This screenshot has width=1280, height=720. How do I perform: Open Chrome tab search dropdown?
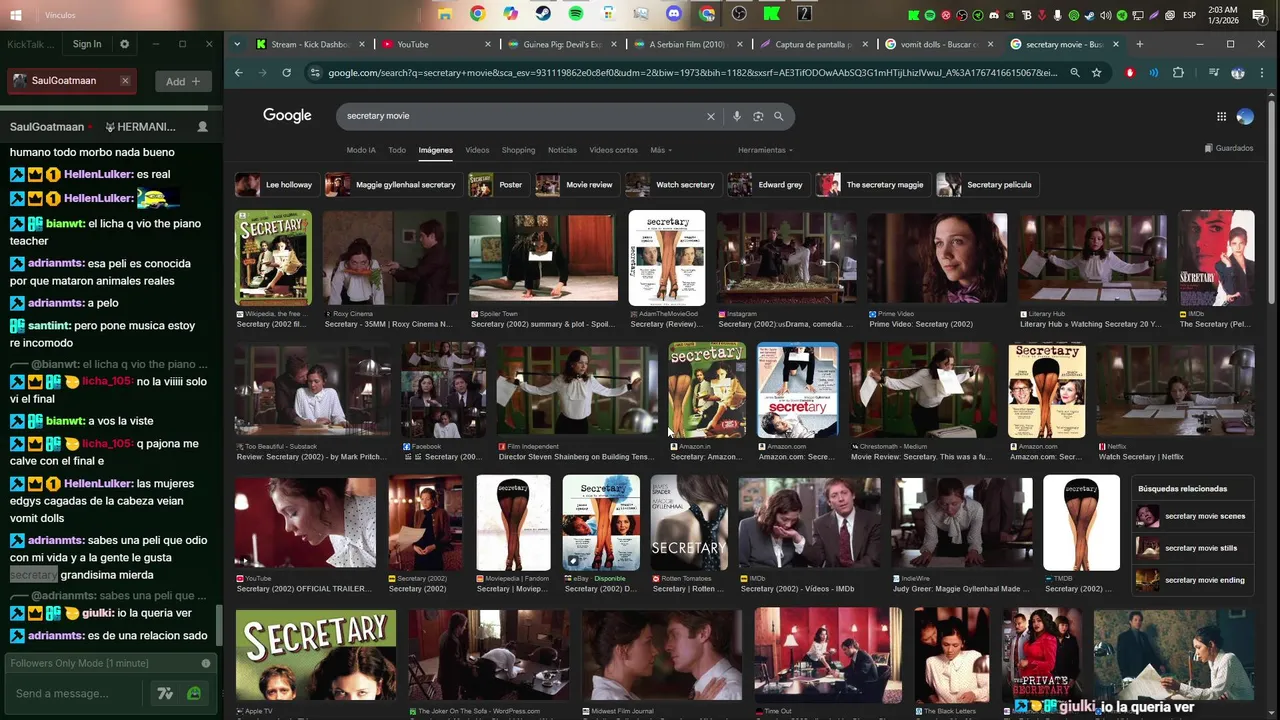coord(237,44)
